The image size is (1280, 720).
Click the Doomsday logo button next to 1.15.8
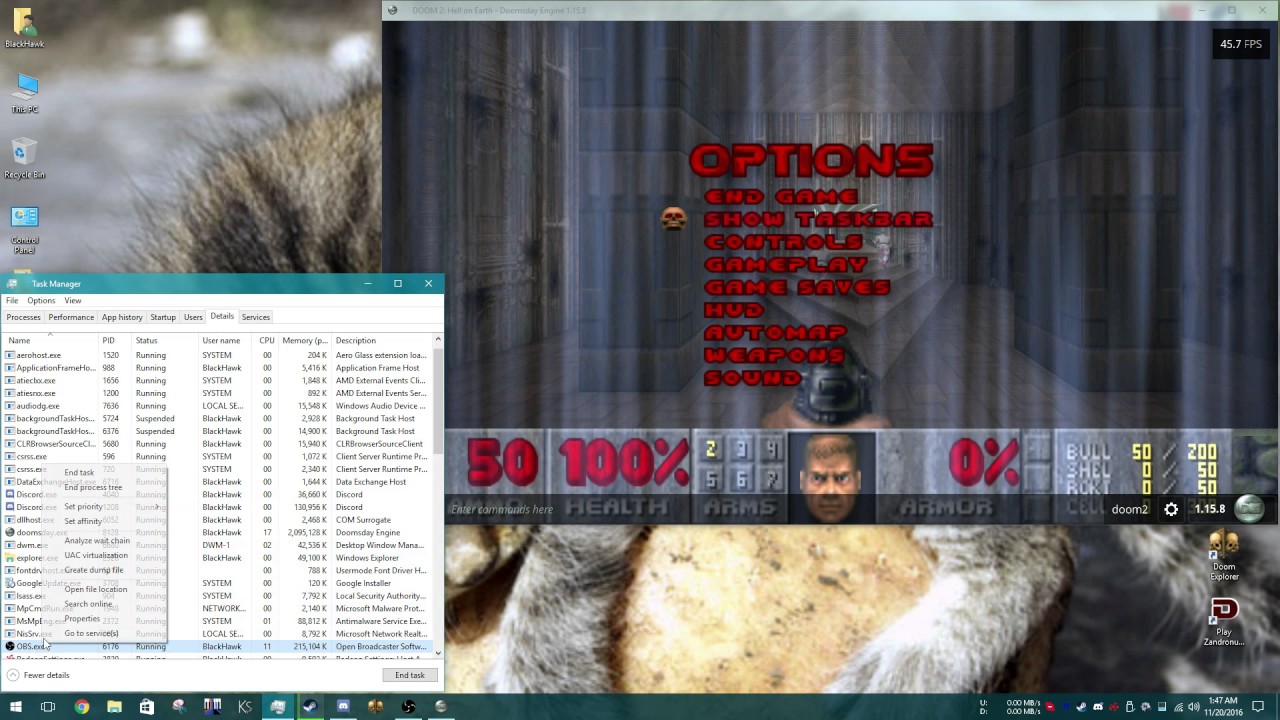(x=1249, y=509)
